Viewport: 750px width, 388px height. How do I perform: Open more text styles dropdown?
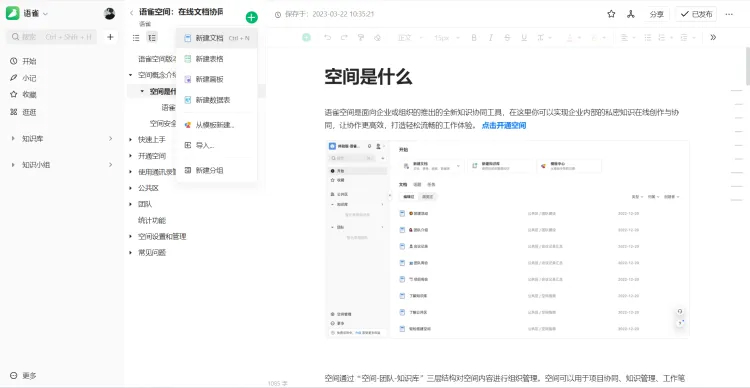click(544, 37)
